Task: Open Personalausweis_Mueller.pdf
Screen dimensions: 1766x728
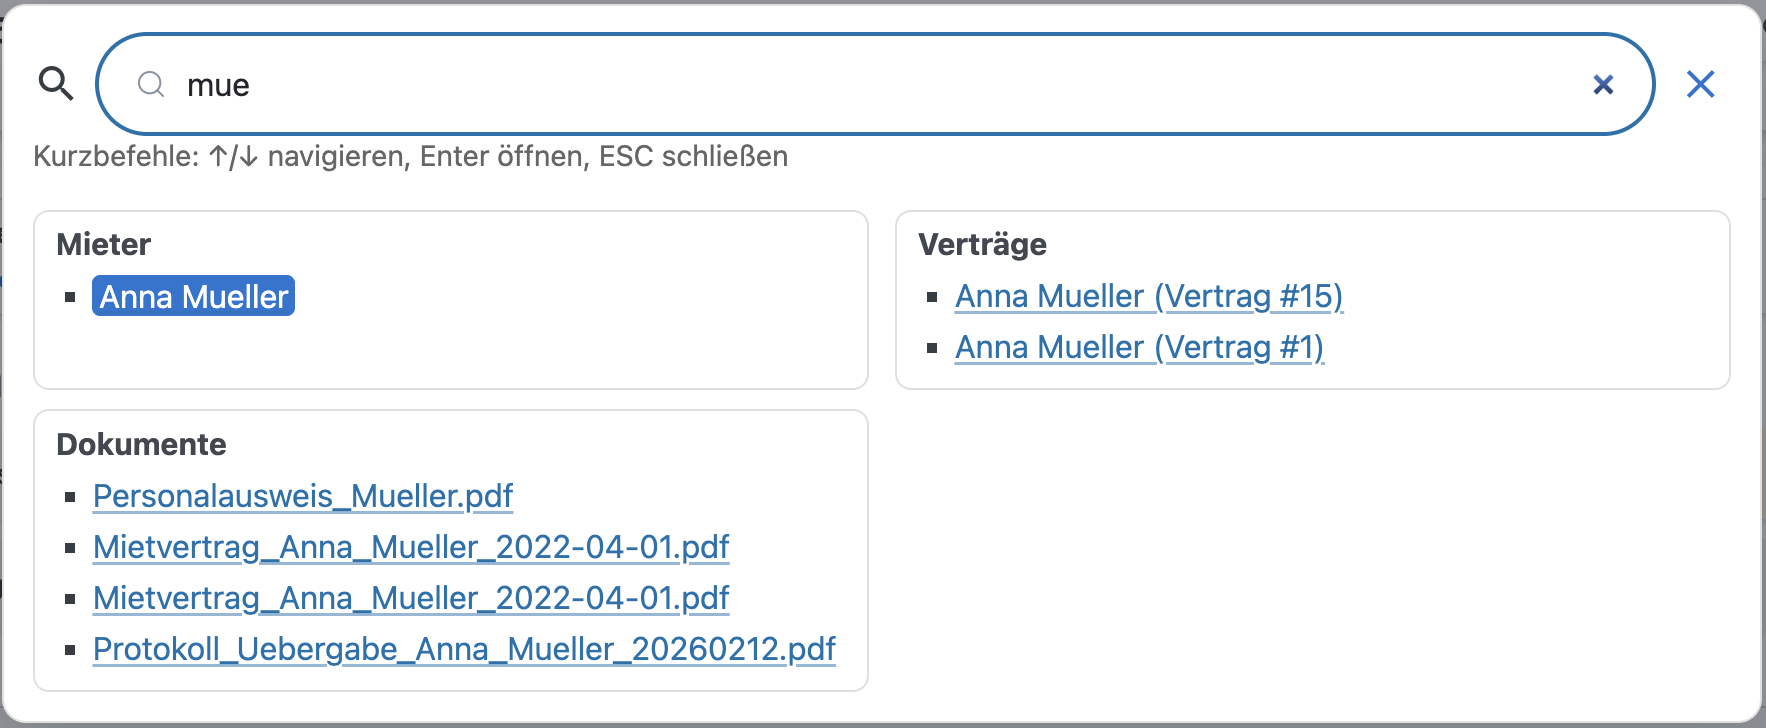Action: [x=302, y=496]
